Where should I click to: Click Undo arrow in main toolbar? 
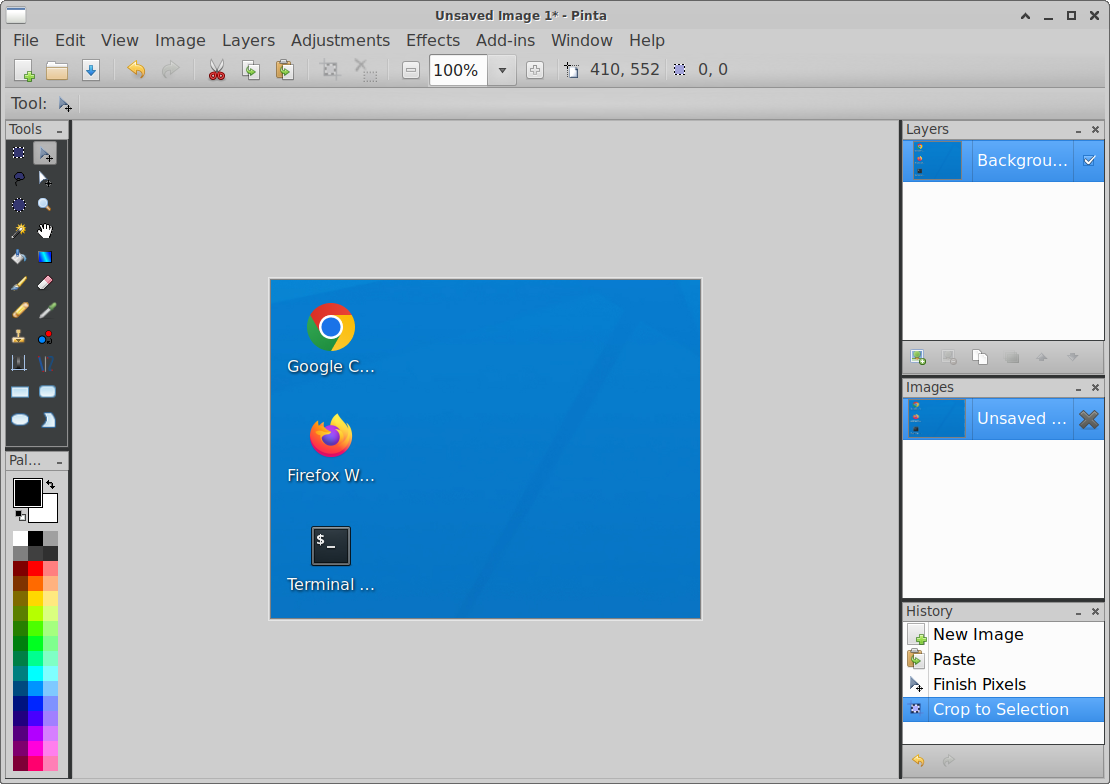pos(136,69)
